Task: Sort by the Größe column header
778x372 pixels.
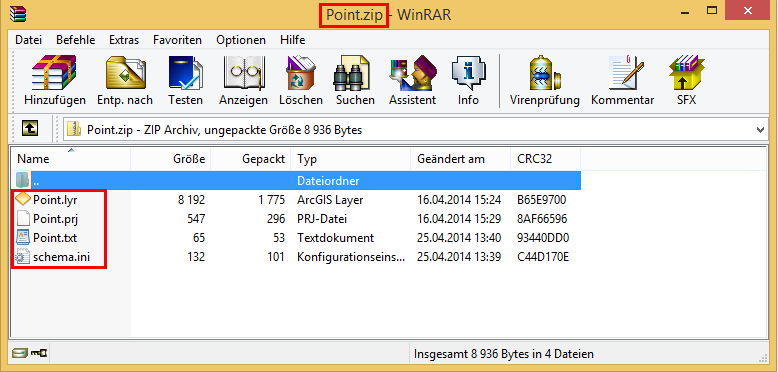Action: (x=171, y=159)
